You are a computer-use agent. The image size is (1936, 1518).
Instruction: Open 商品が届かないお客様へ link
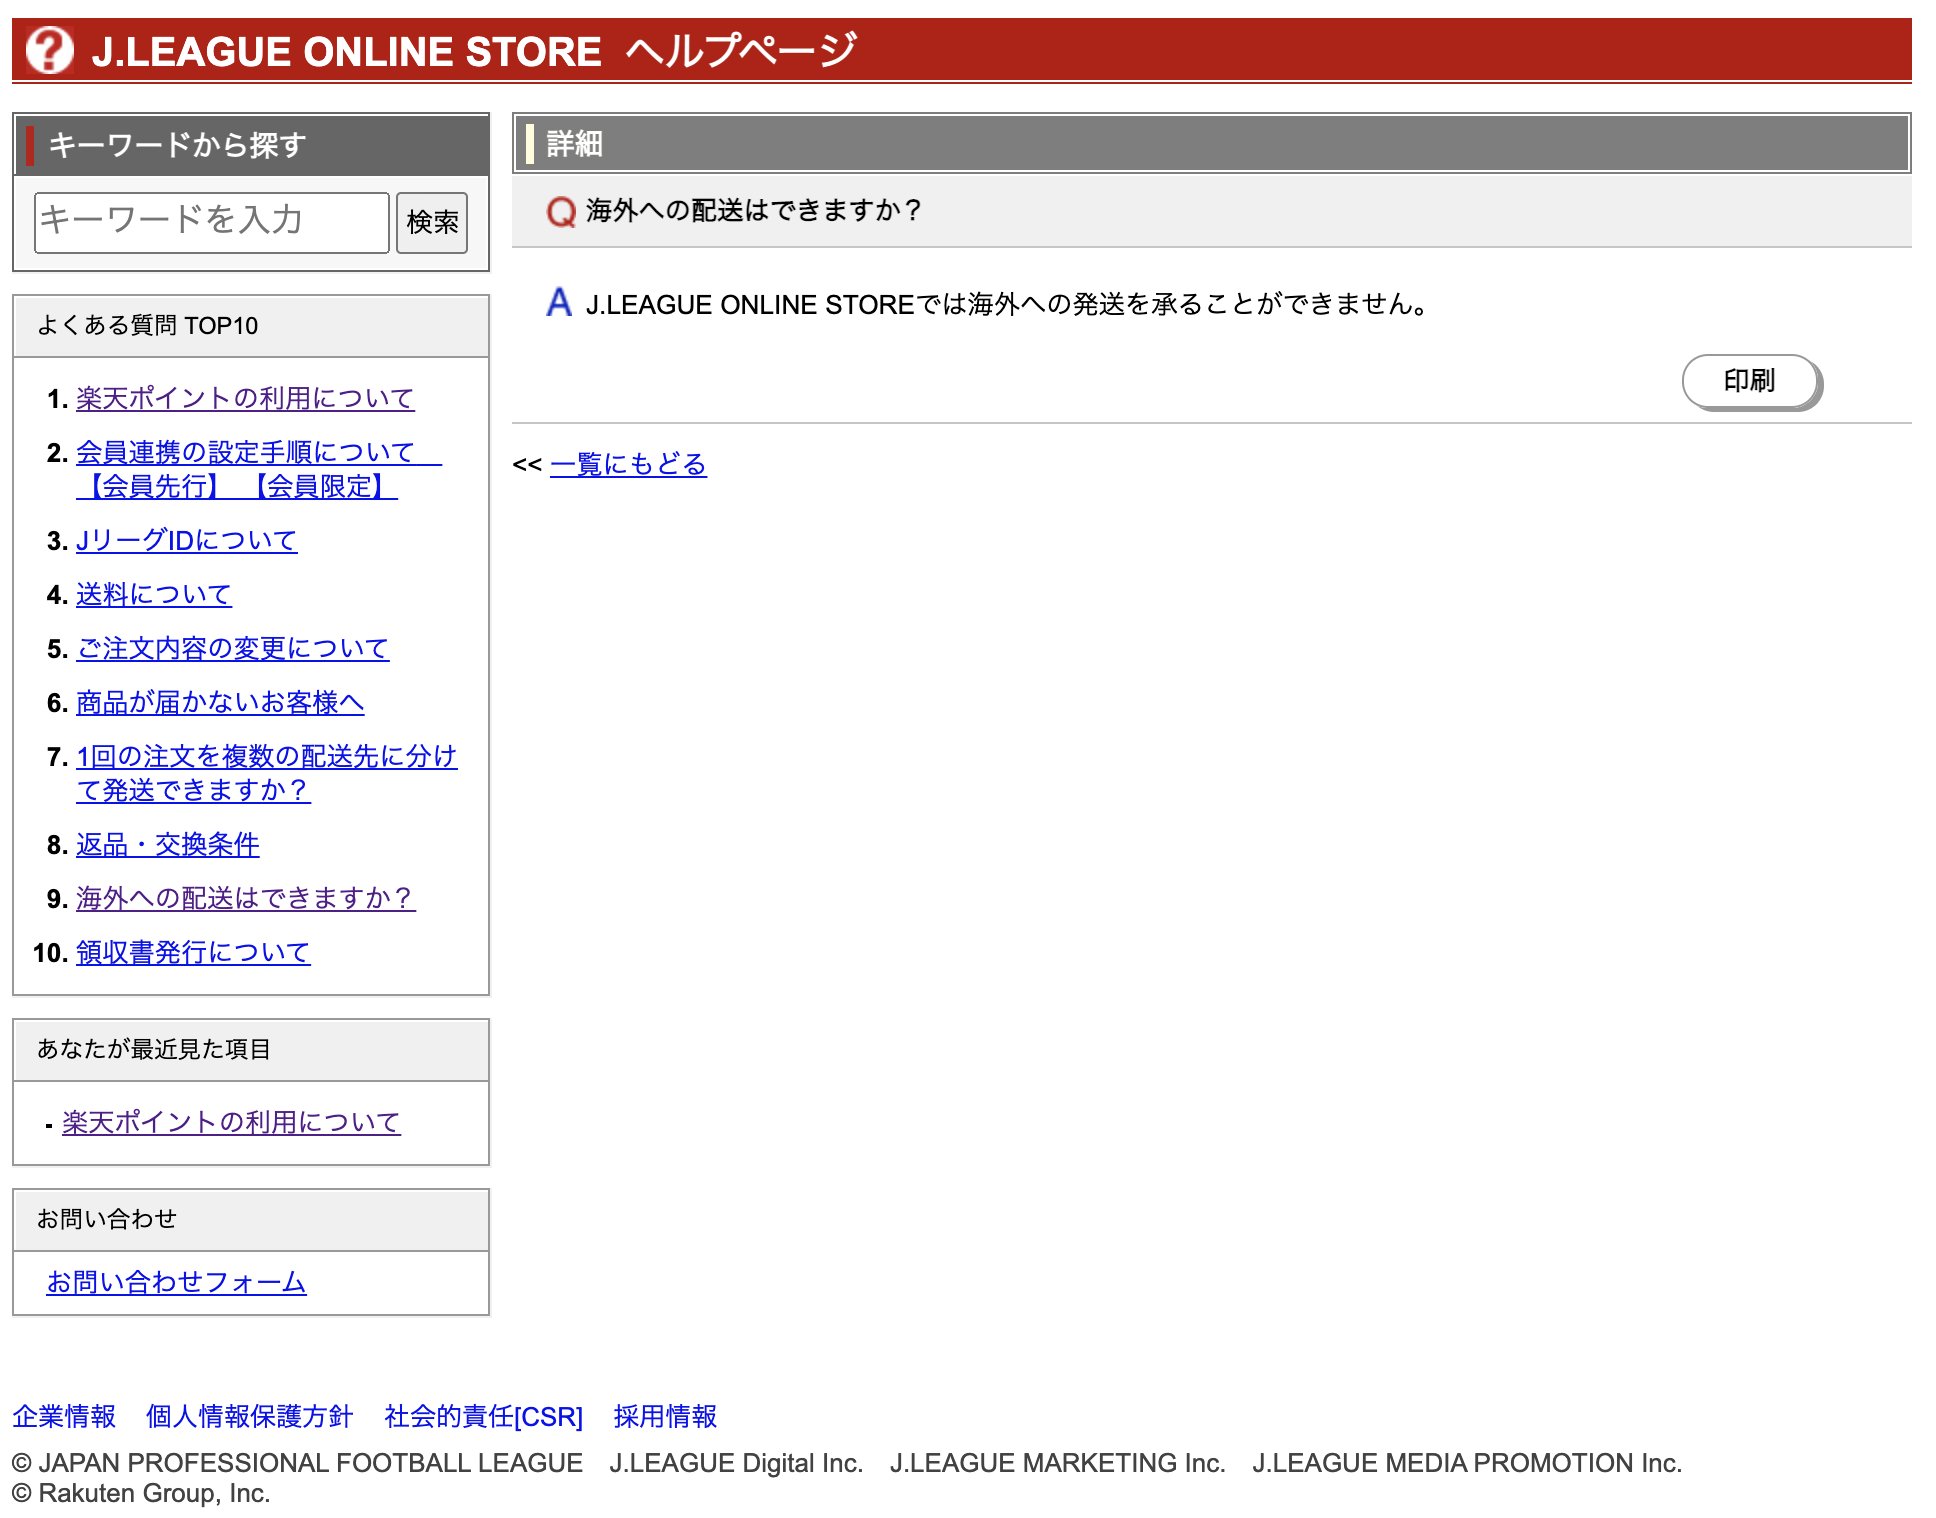click(220, 702)
